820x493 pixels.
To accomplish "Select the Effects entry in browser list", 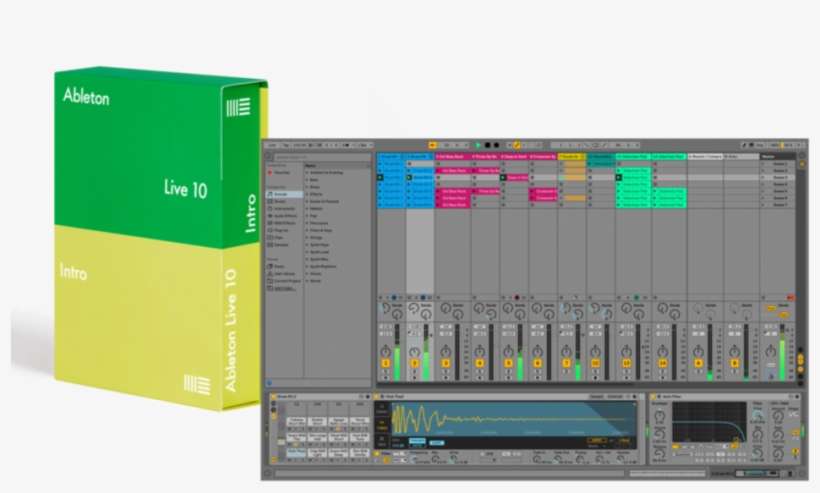I will 316,194.
